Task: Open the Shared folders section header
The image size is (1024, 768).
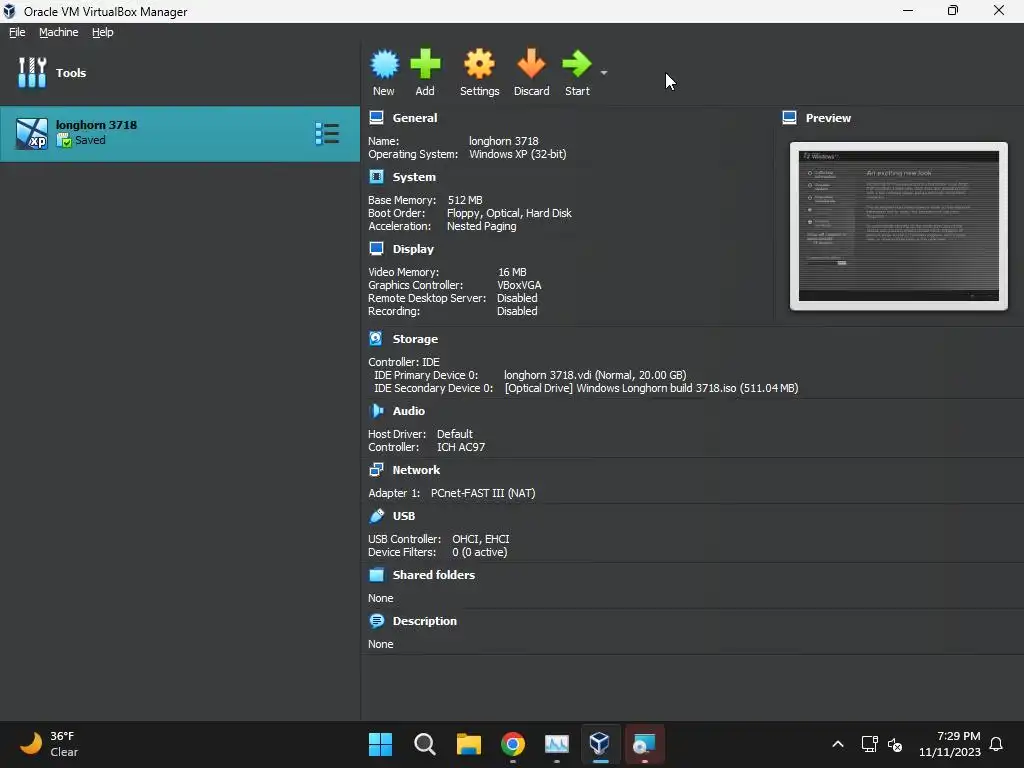Action: pos(434,575)
